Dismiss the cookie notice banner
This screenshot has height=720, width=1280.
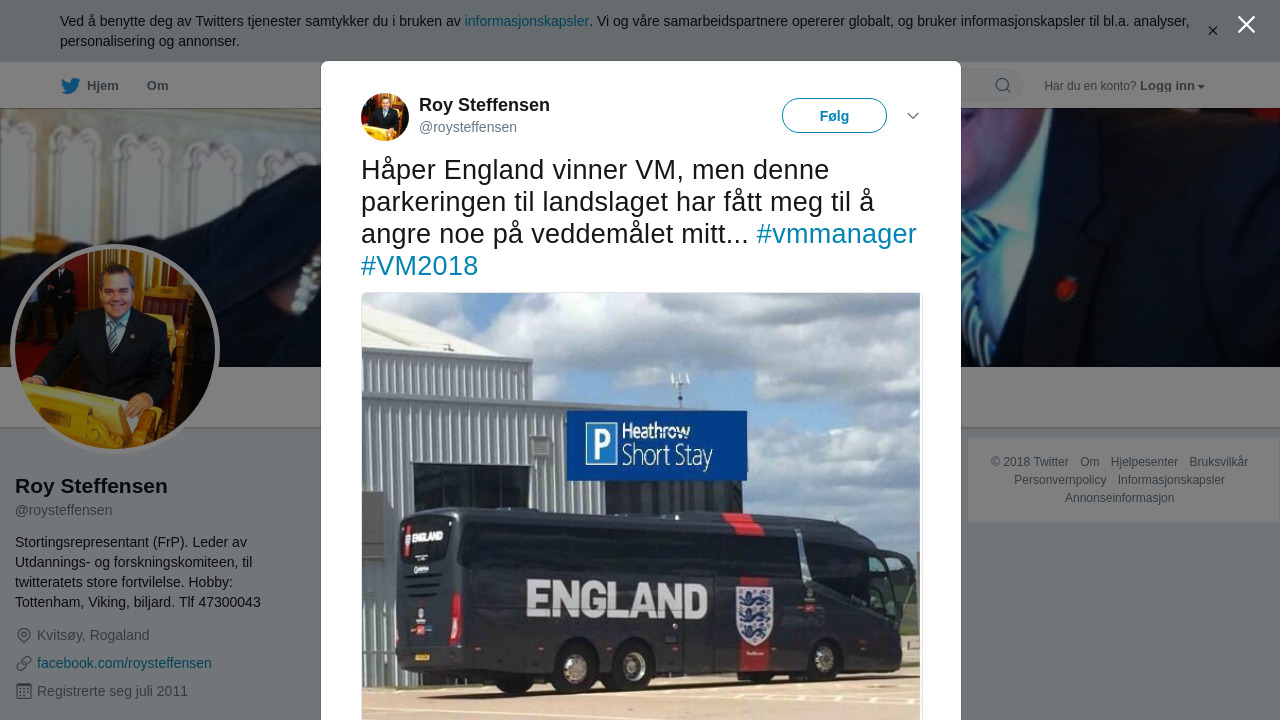coord(1213,31)
